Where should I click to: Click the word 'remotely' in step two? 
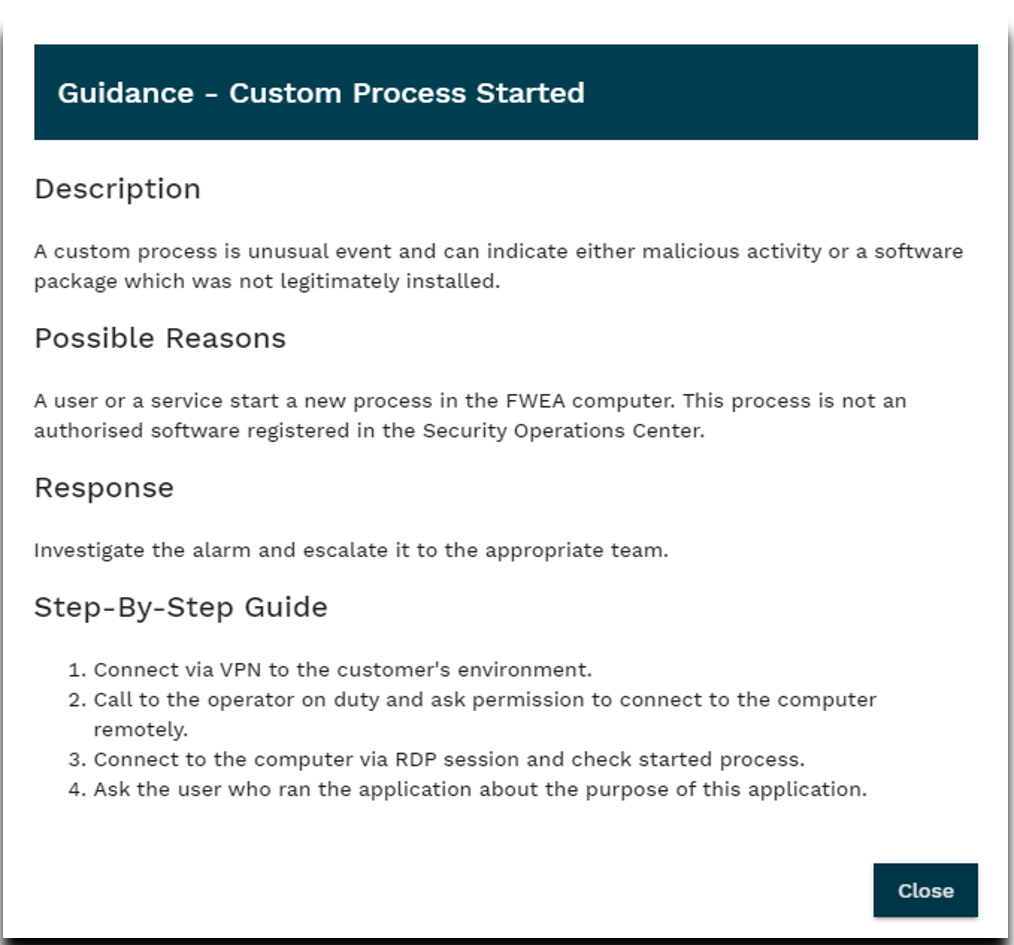tap(141, 729)
